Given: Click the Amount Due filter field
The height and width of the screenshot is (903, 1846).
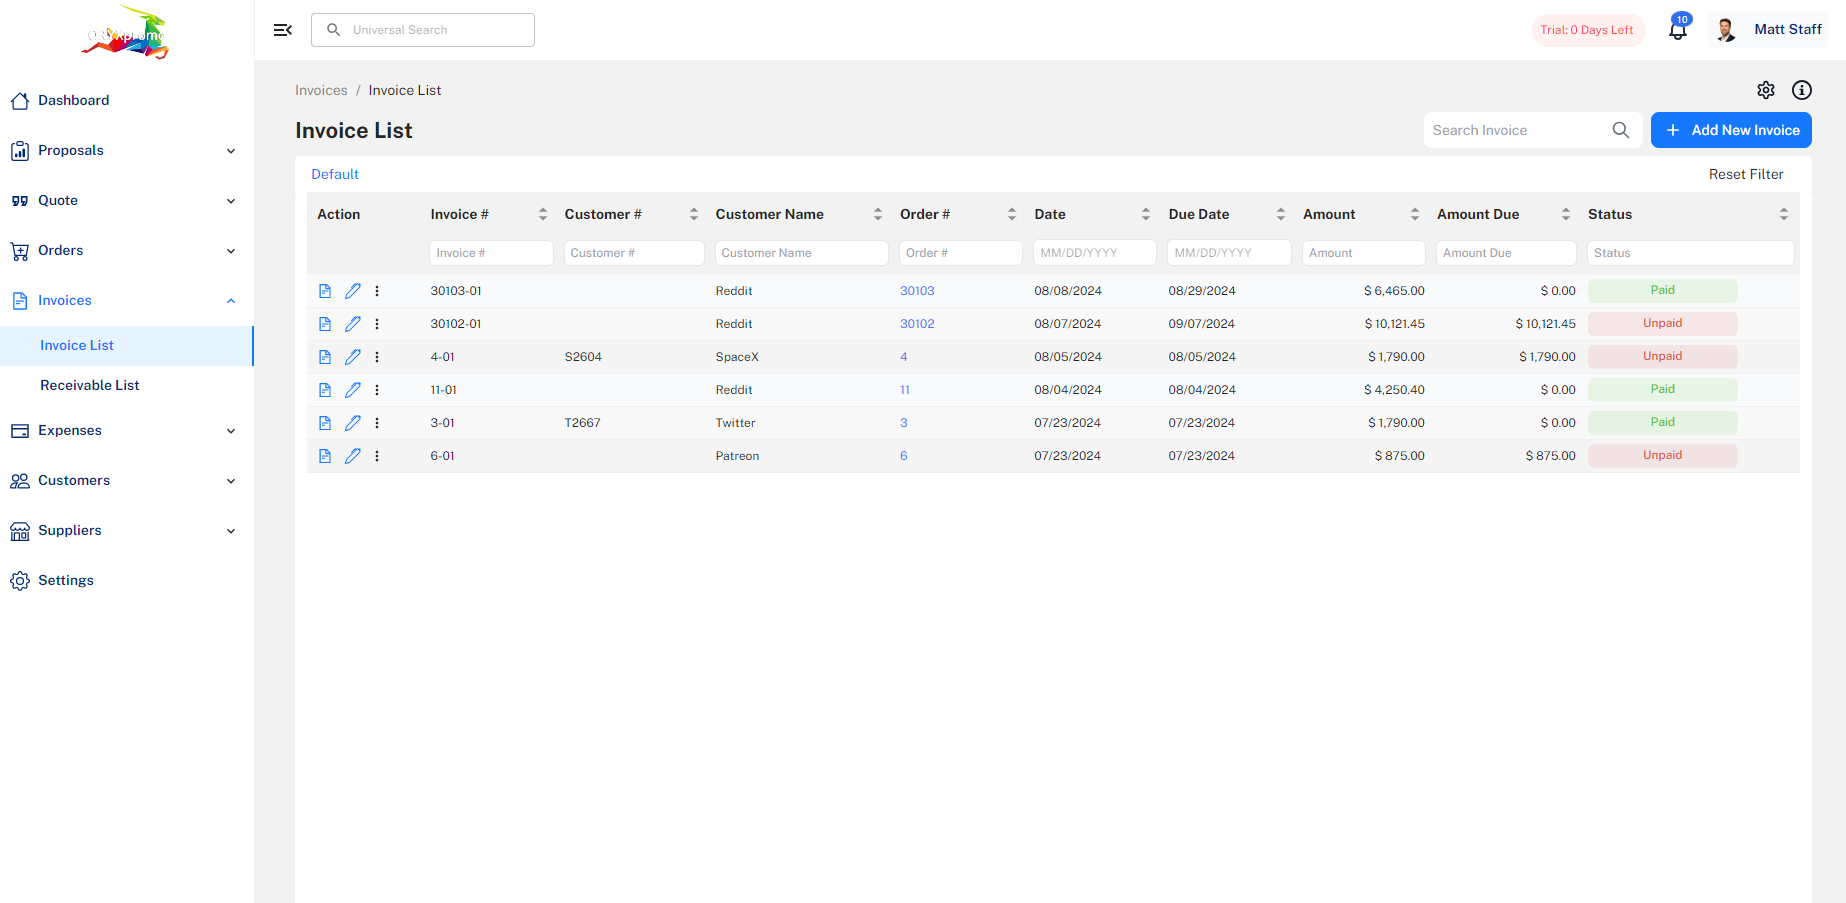Looking at the screenshot, I should pyautogui.click(x=1506, y=253).
